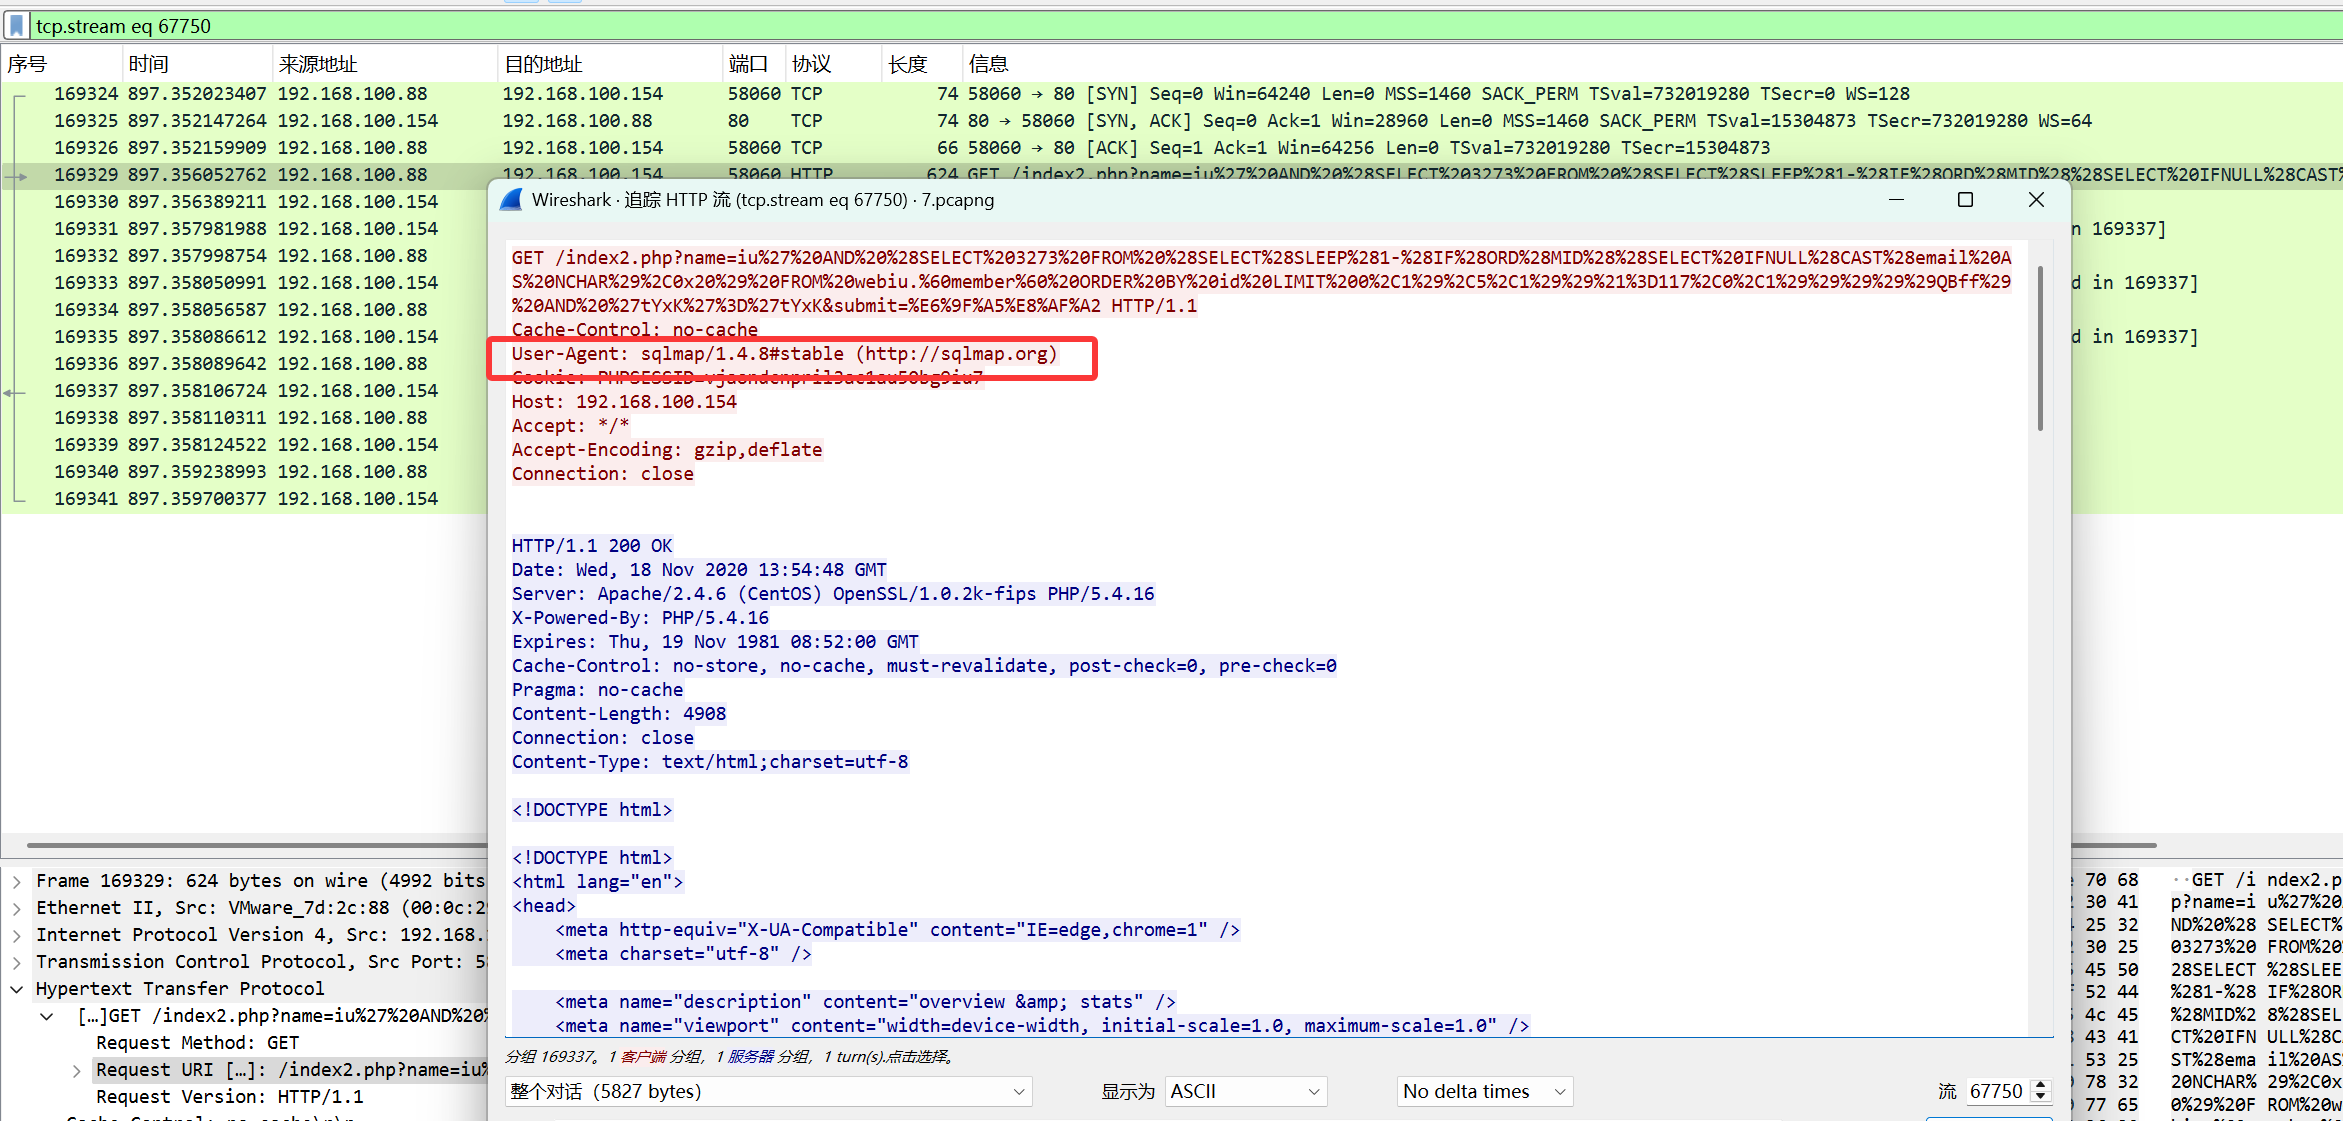Click the filter bookmark icon
The height and width of the screenshot is (1121, 2343).
(x=17, y=25)
